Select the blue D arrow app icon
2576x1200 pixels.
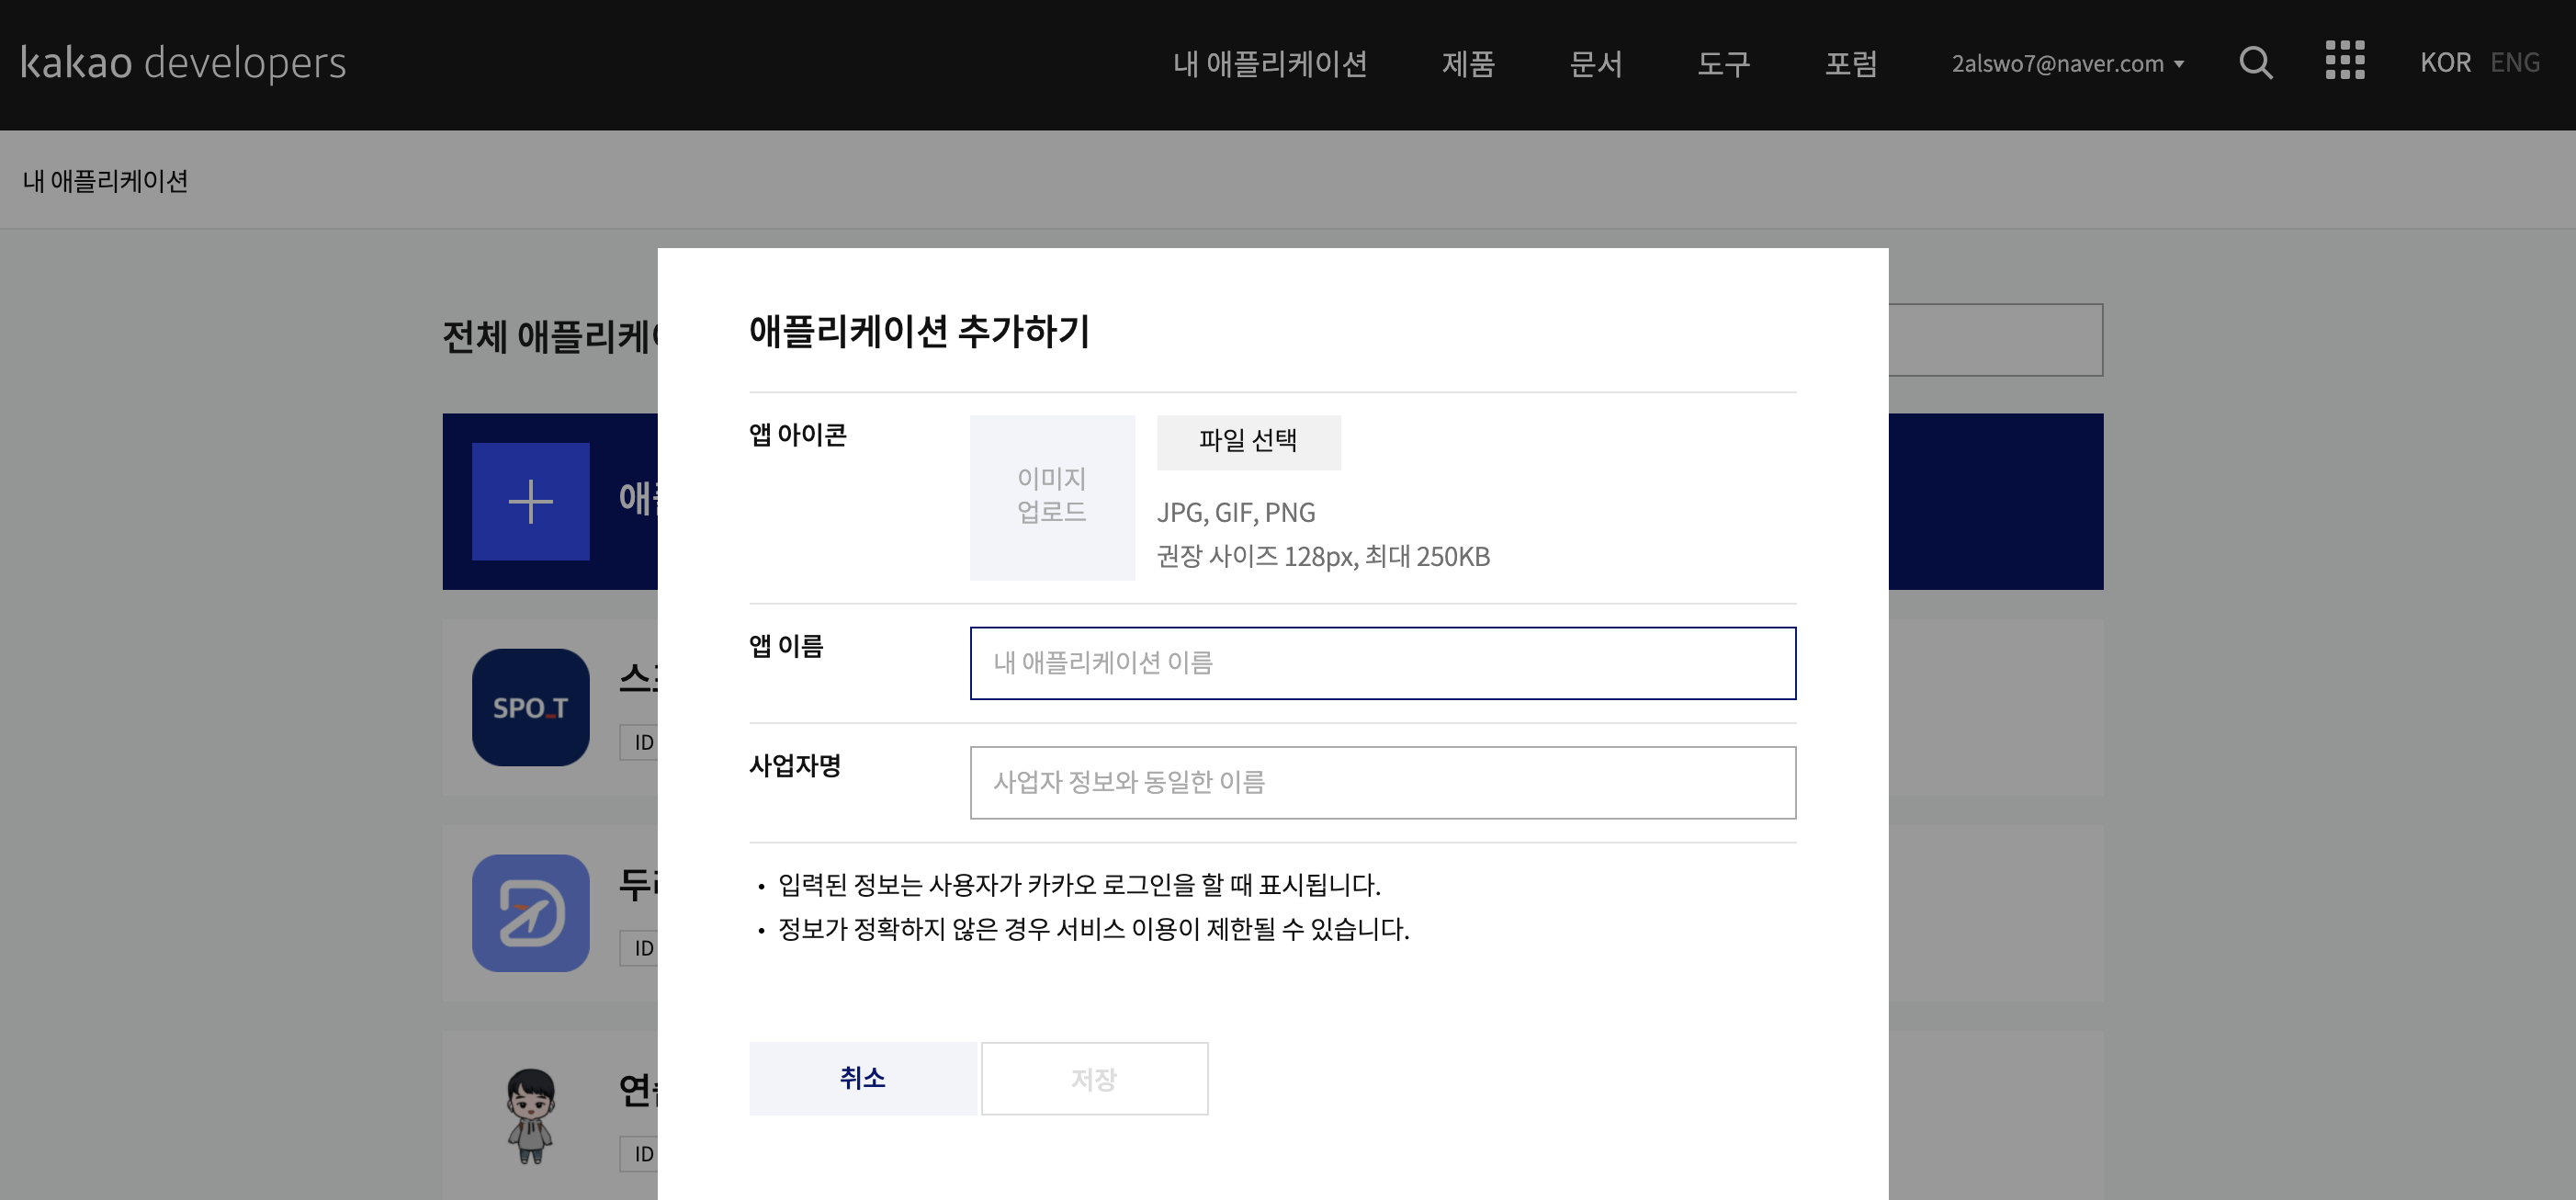click(x=530, y=913)
